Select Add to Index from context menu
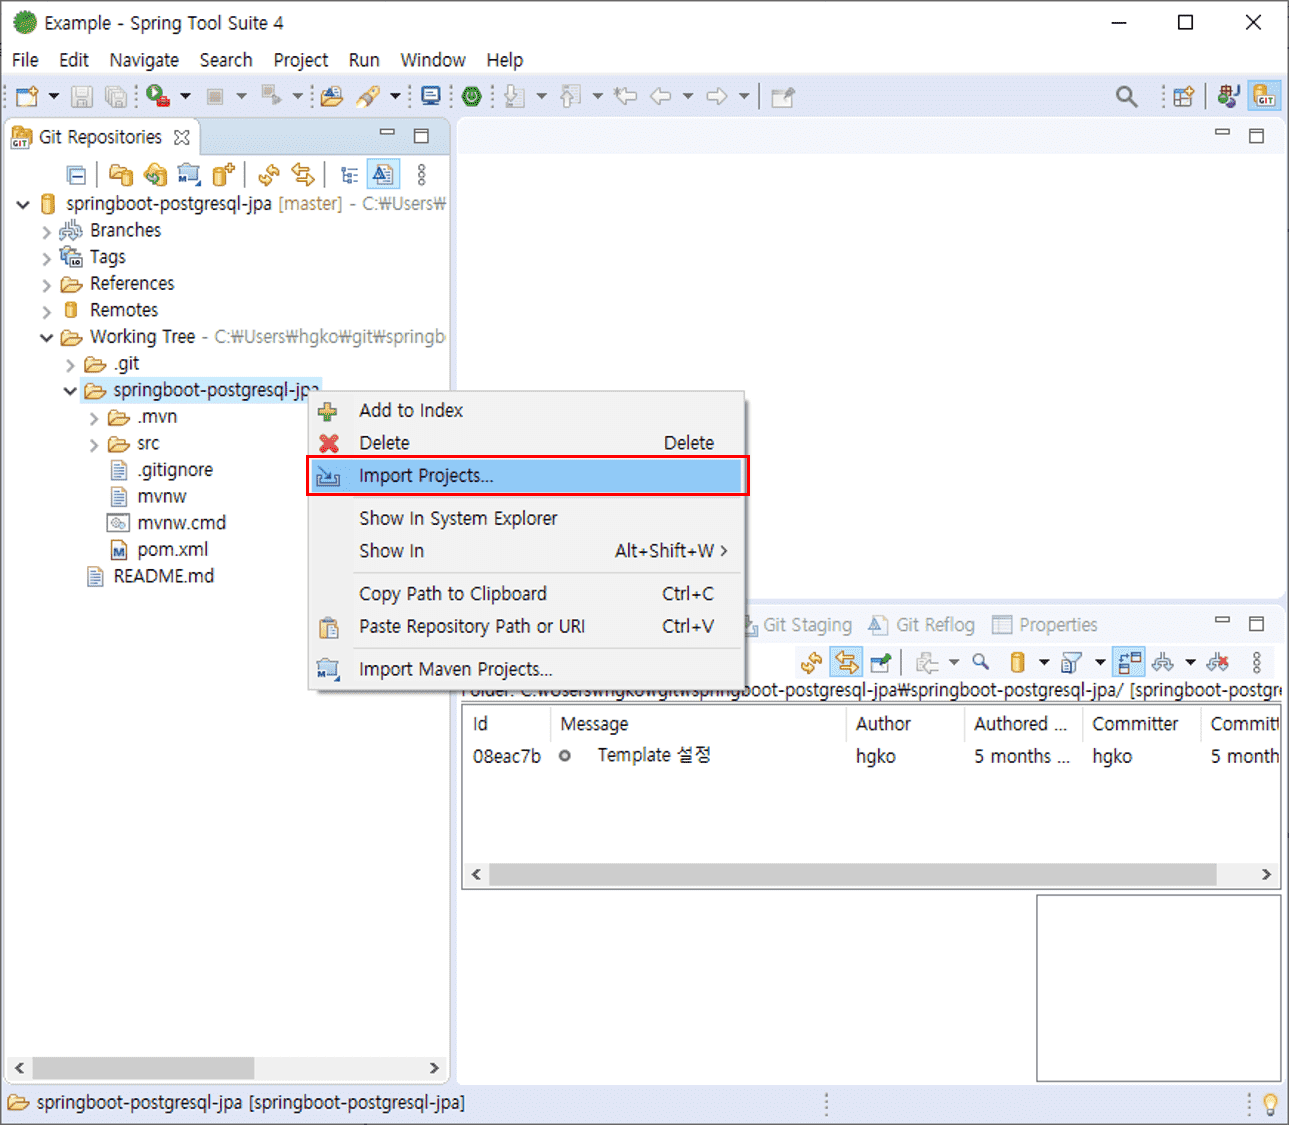The width and height of the screenshot is (1289, 1125). click(x=527, y=410)
